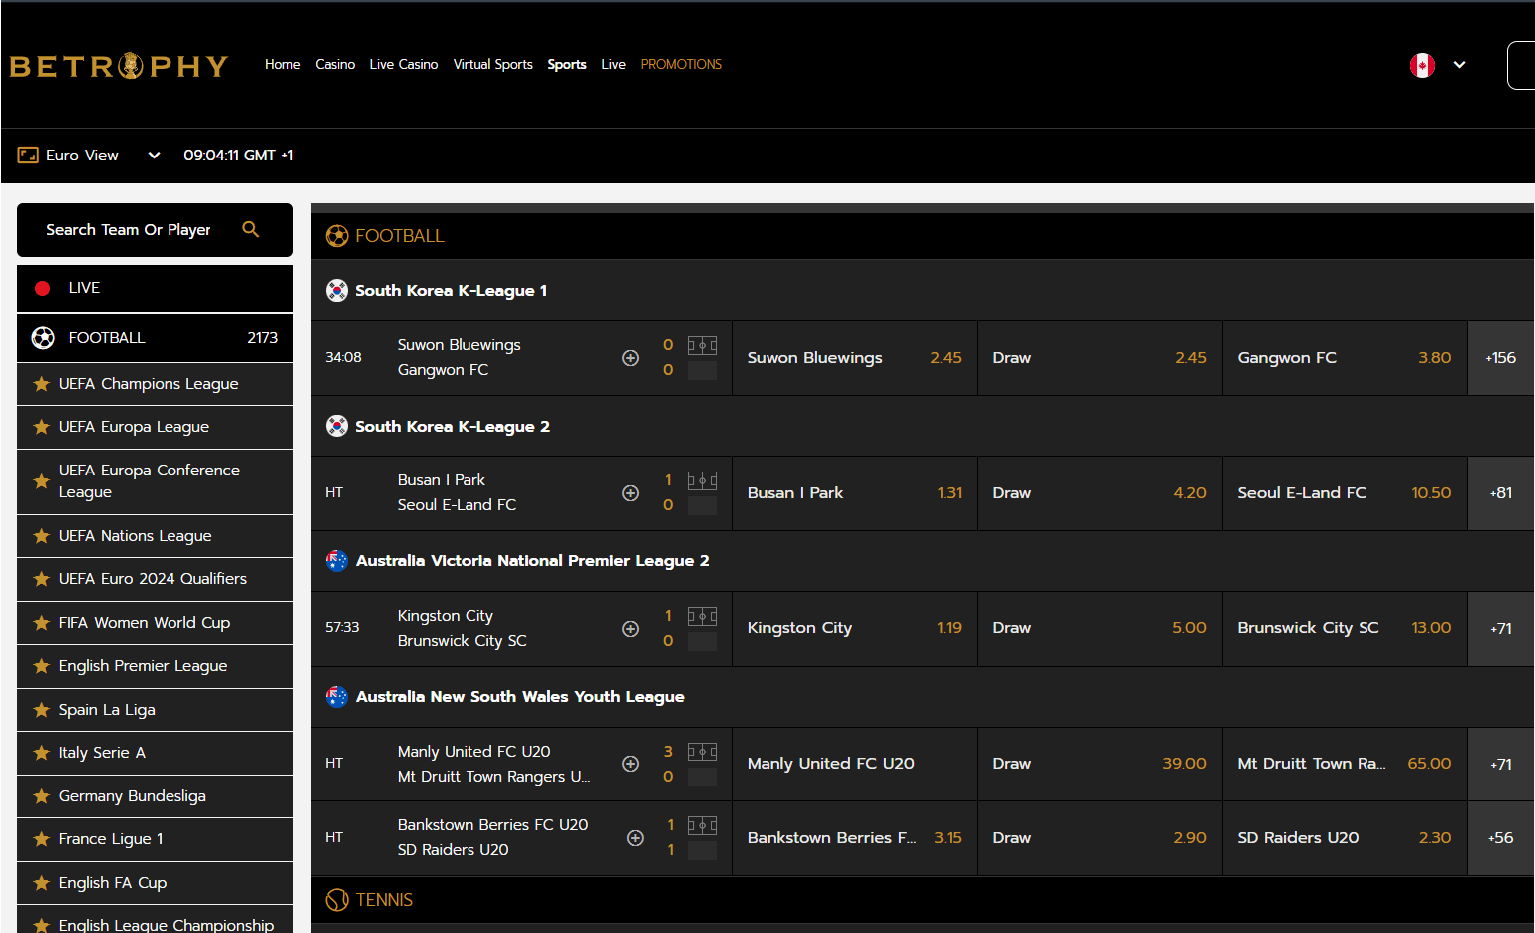Go to the PROMOTIONS page
1535x933 pixels.
click(x=680, y=64)
